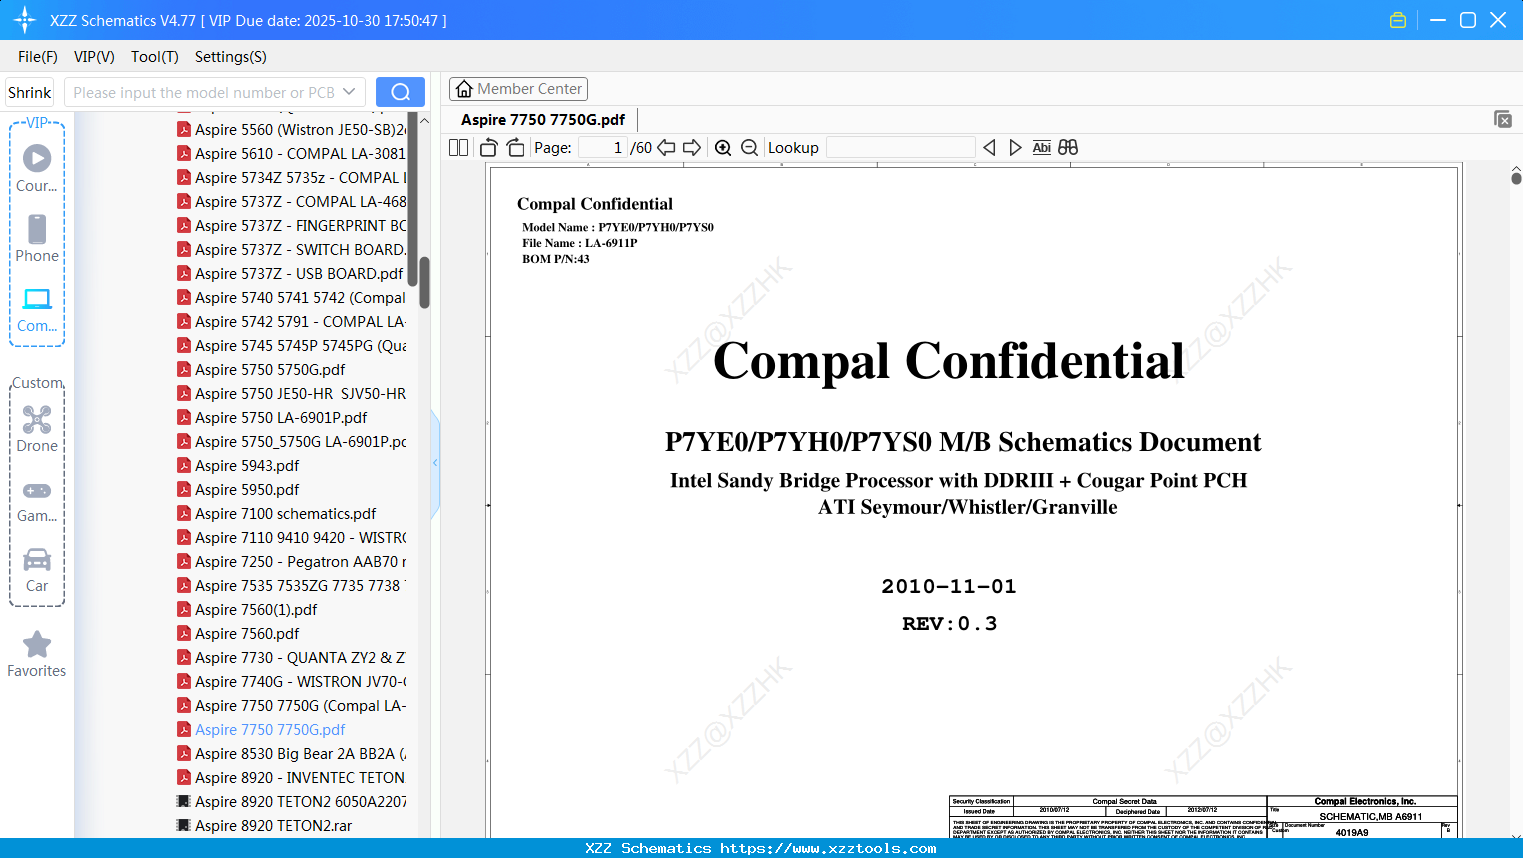Screen dimensions: 1523x858
Task: Close the document tab panel icon
Action: click(1503, 119)
